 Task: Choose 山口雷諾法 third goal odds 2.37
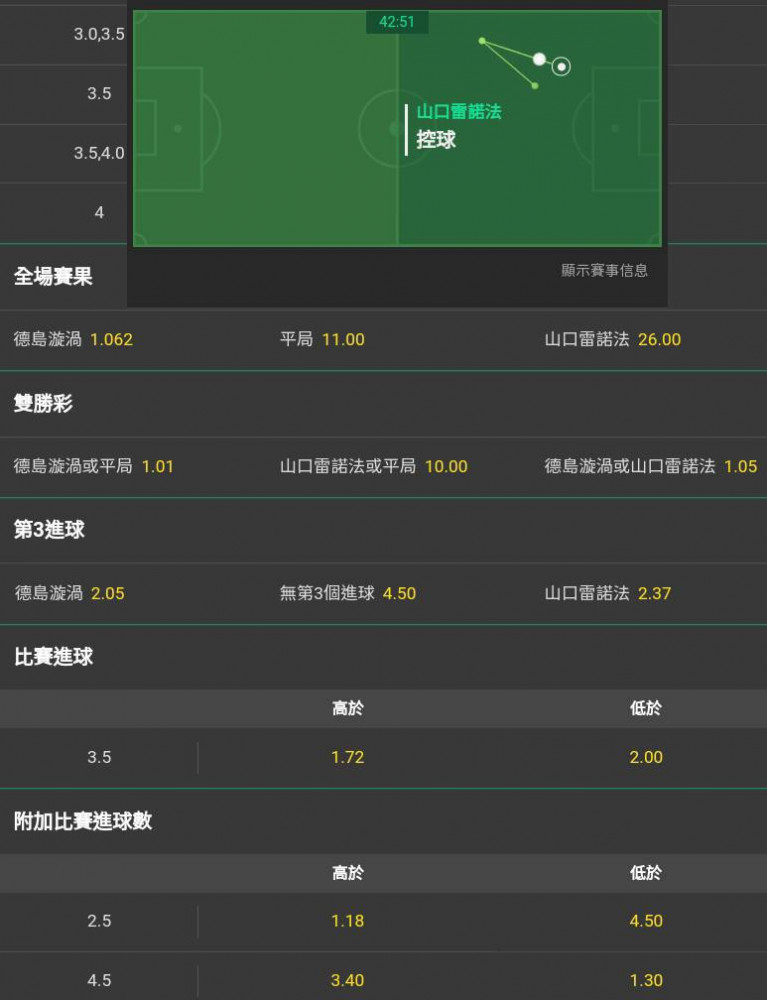tap(608, 593)
